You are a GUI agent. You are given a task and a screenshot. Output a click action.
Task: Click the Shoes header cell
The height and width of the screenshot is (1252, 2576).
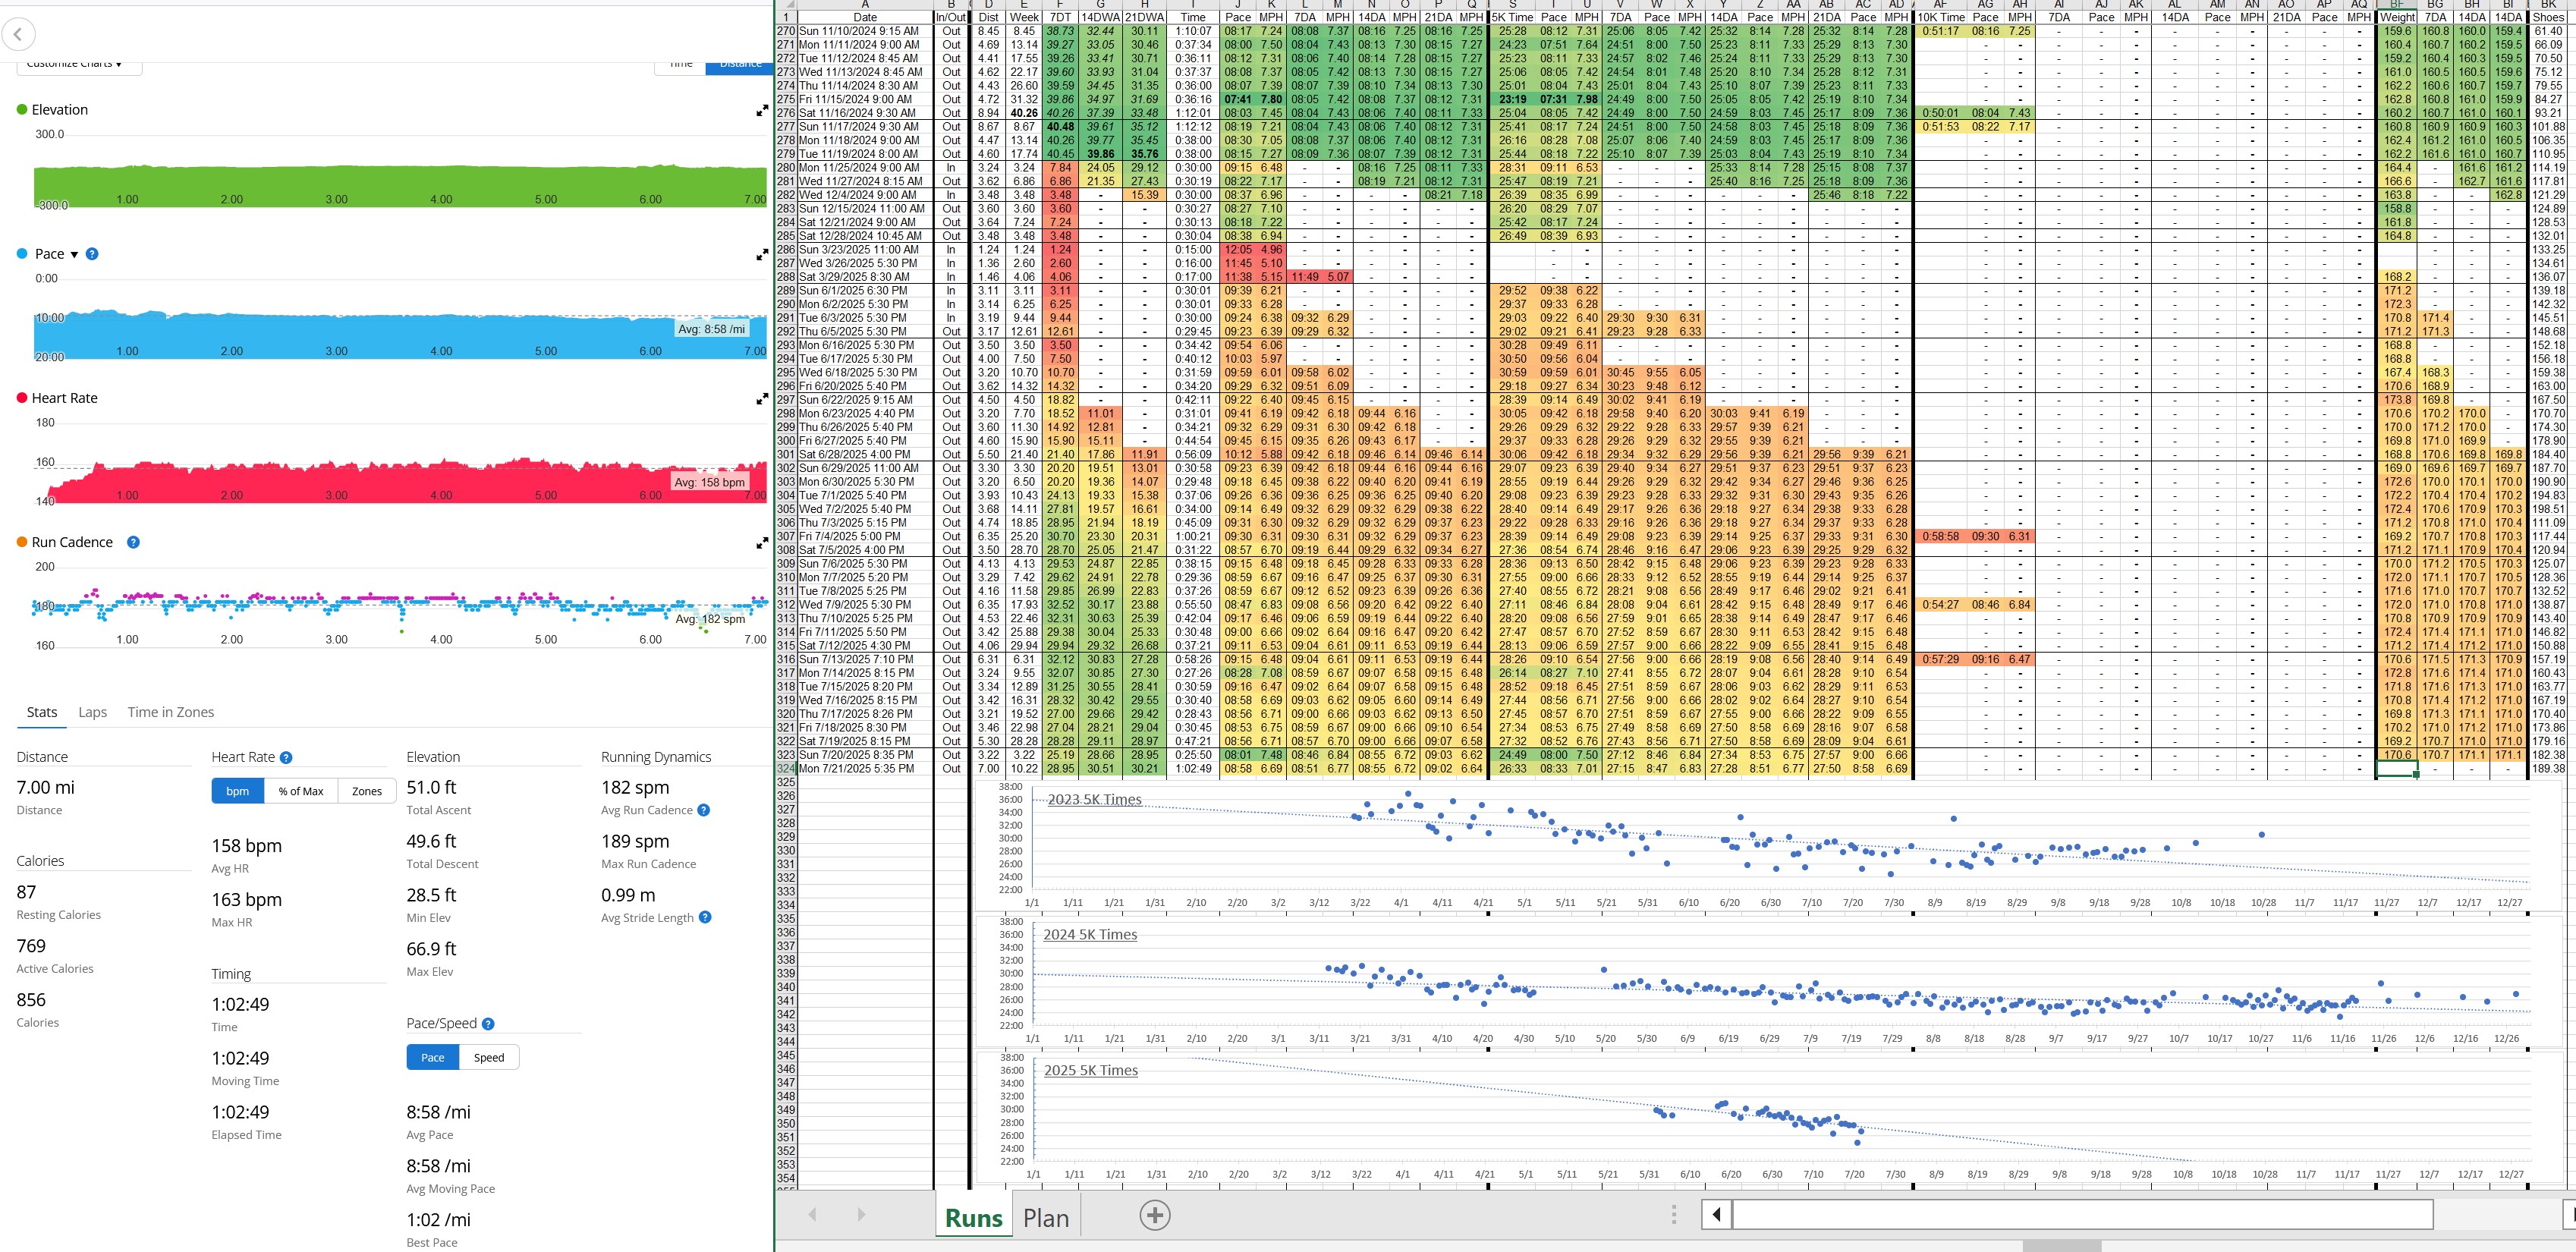pyautogui.click(x=2548, y=17)
